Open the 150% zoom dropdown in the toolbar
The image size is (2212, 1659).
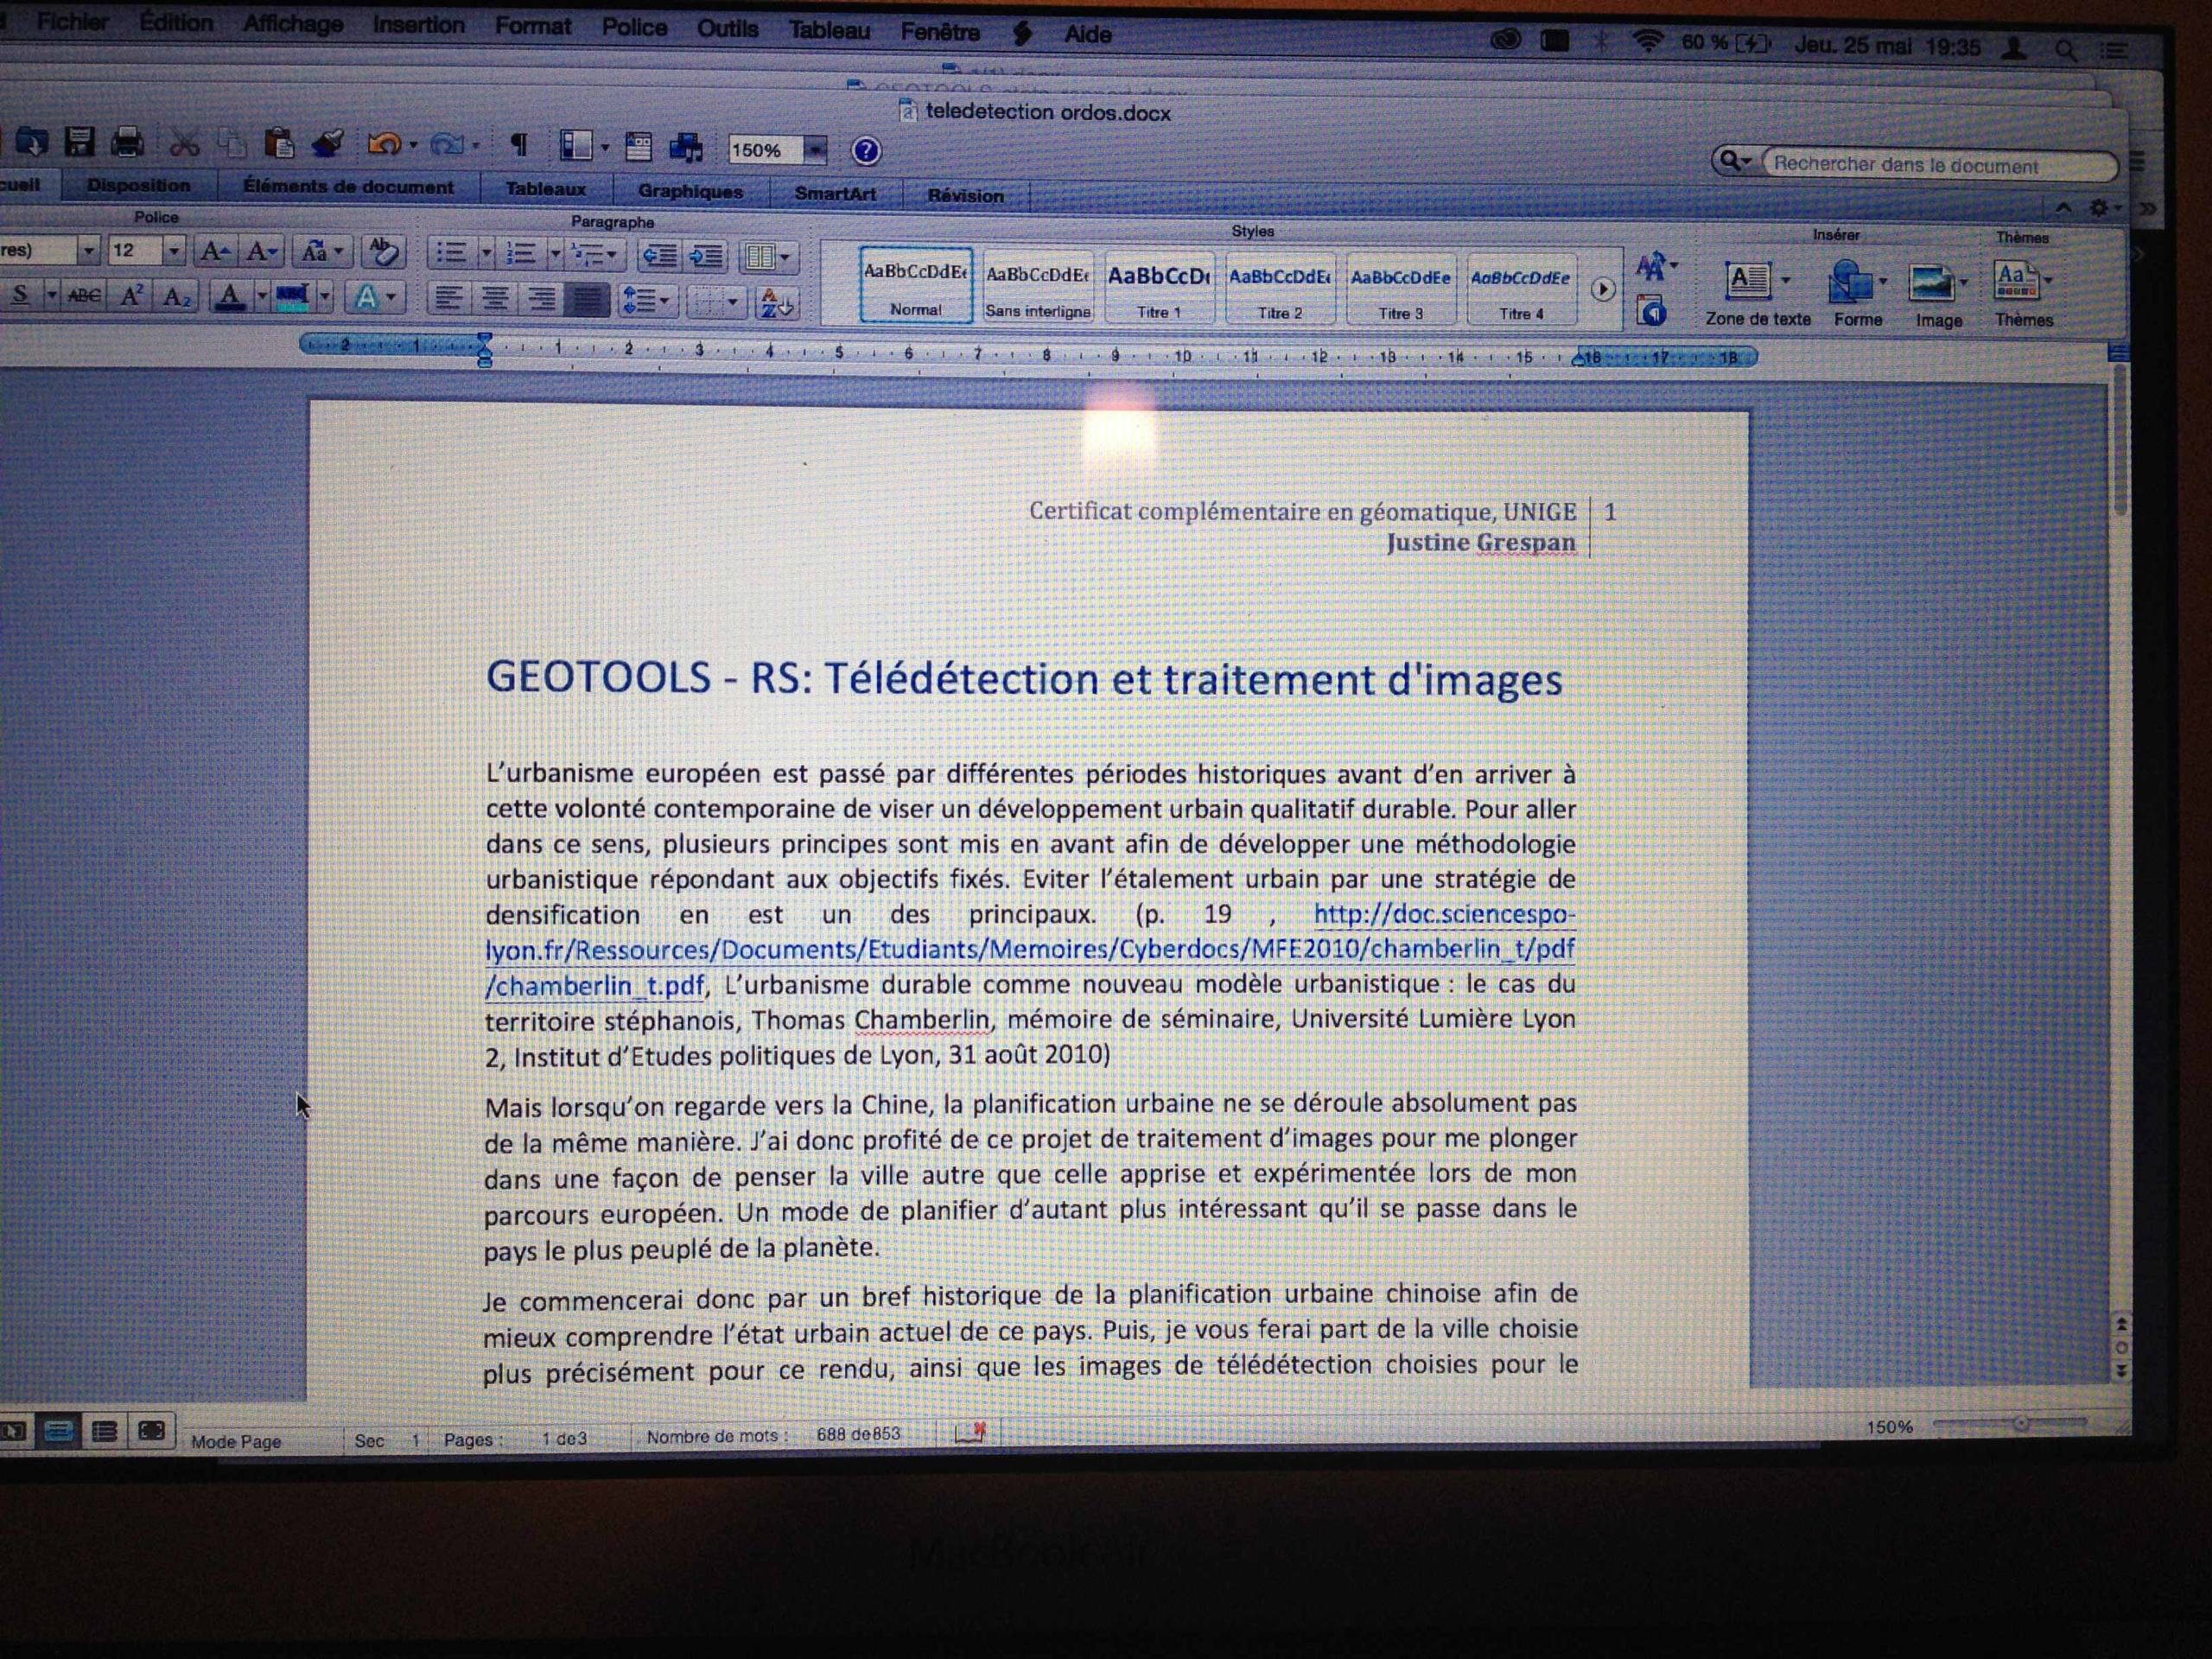(x=816, y=150)
